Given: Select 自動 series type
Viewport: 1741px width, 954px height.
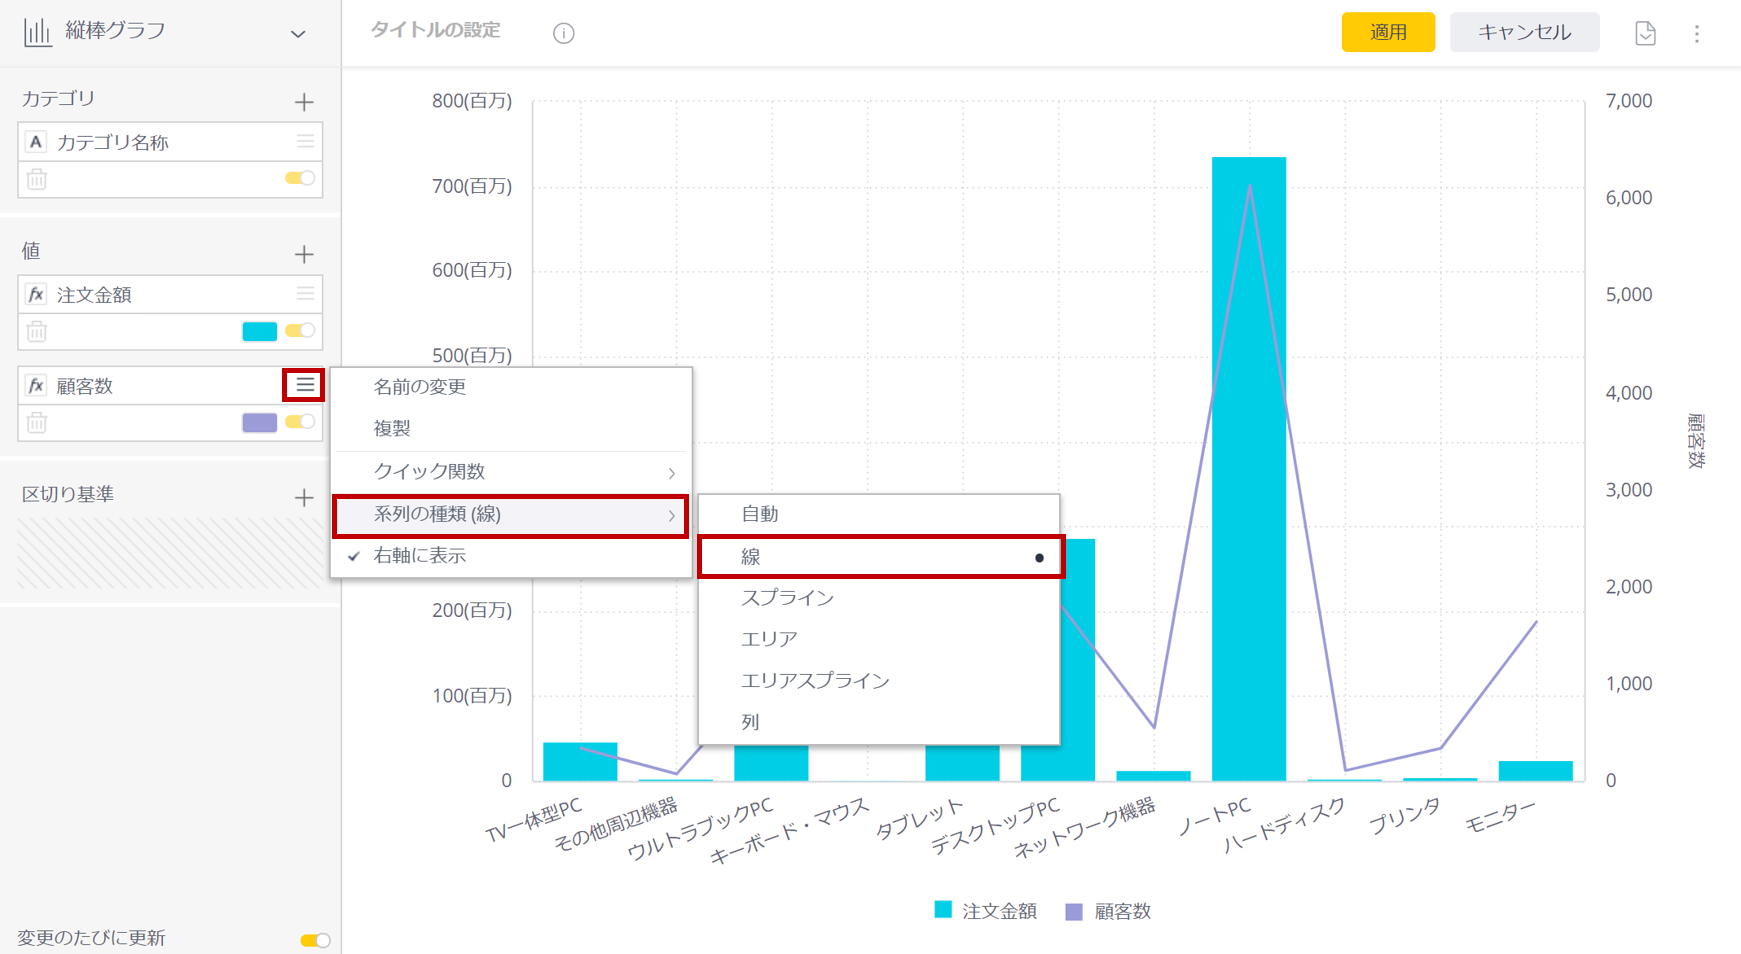Looking at the screenshot, I should click(879, 514).
